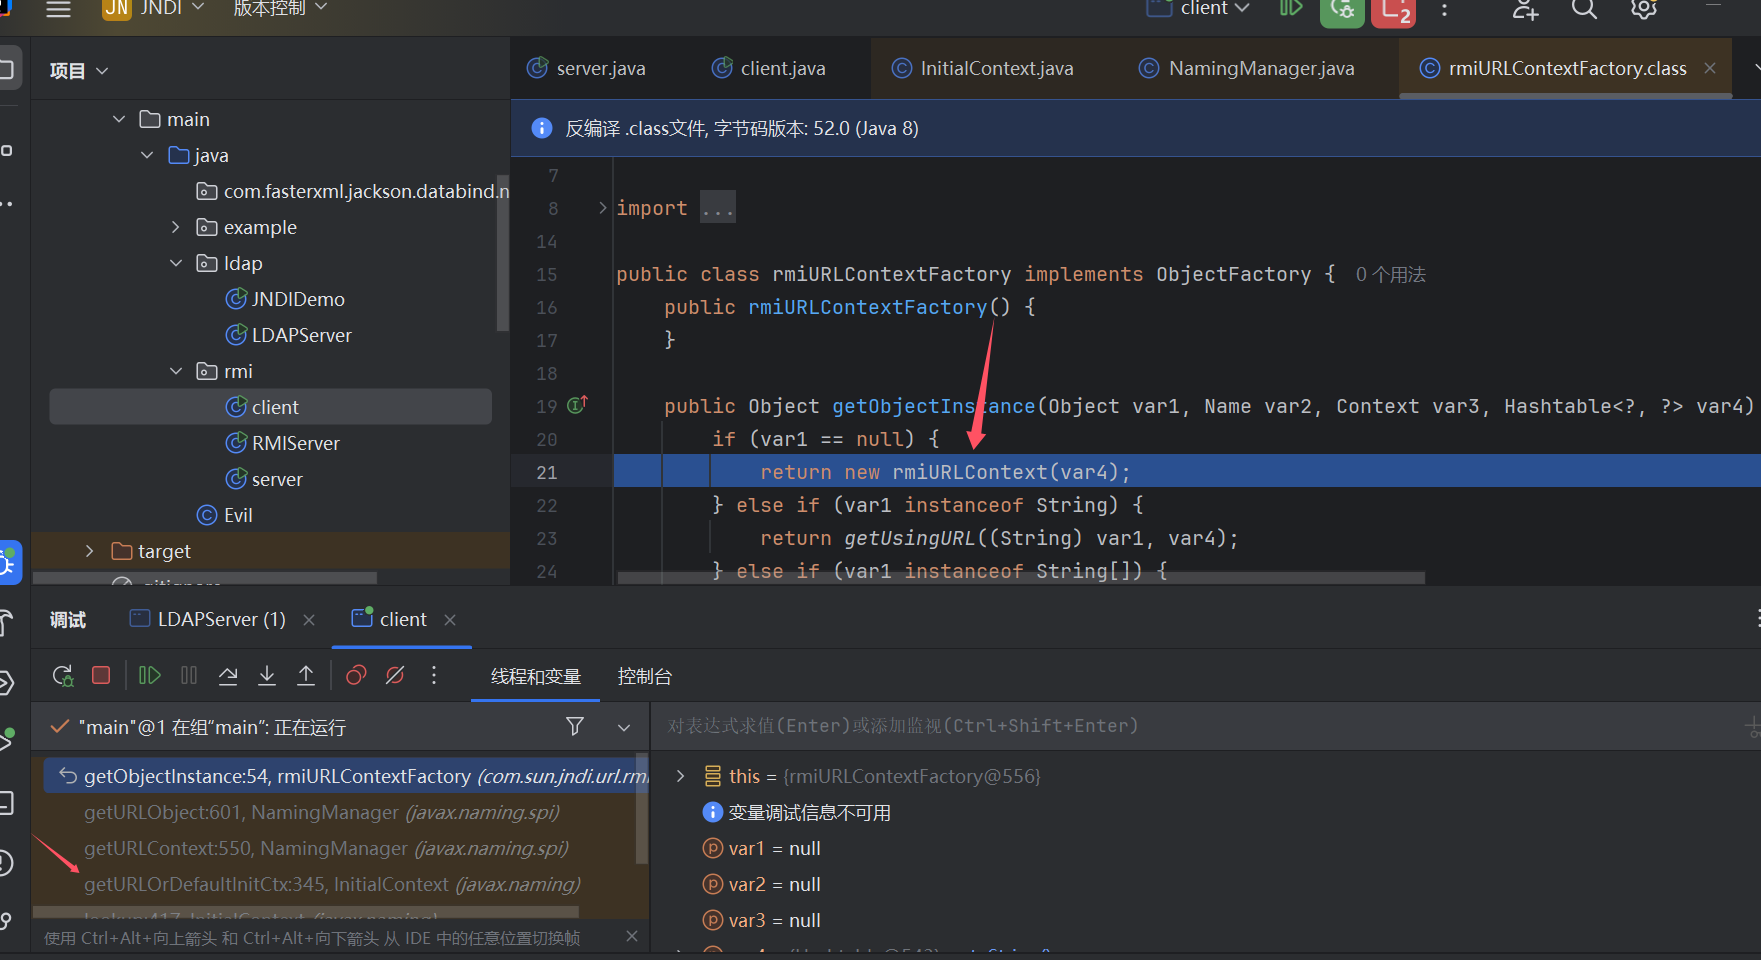
Task: Close the frame-switching hint bar
Action: pyautogui.click(x=631, y=936)
